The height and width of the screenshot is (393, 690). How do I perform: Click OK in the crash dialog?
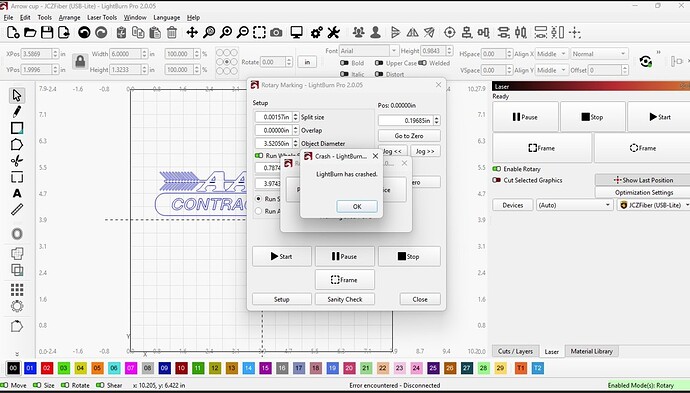357,206
